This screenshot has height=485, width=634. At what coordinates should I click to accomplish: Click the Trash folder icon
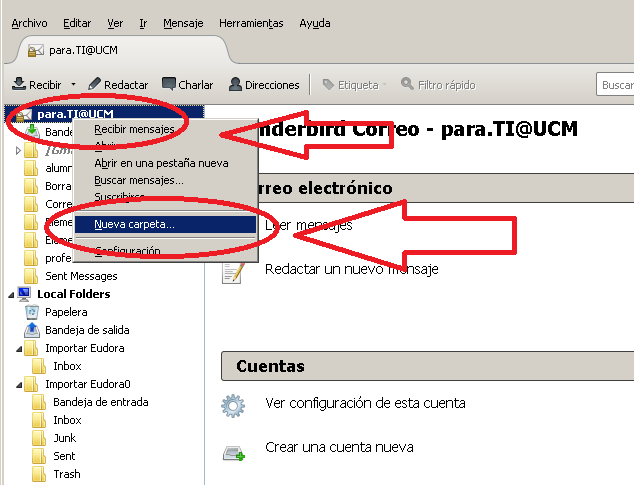39,474
